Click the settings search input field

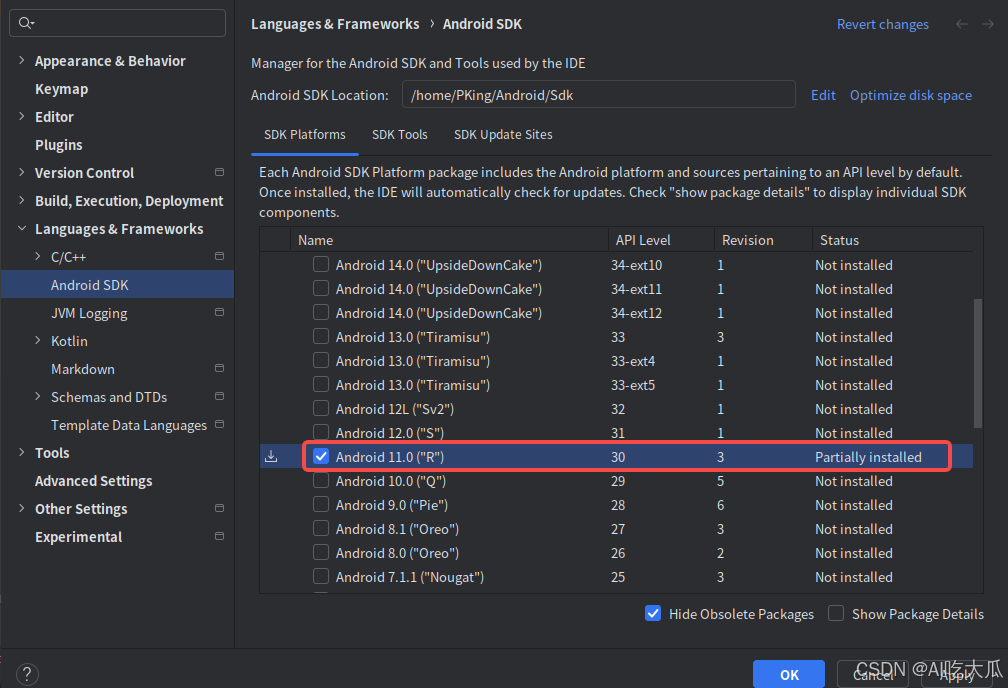tap(118, 23)
